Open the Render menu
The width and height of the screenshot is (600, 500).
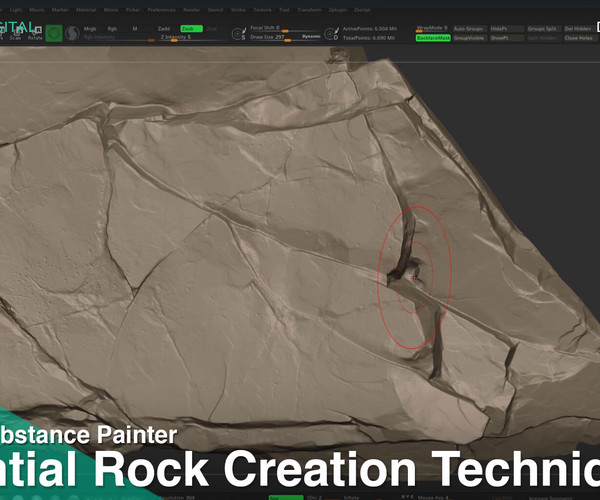(x=191, y=10)
